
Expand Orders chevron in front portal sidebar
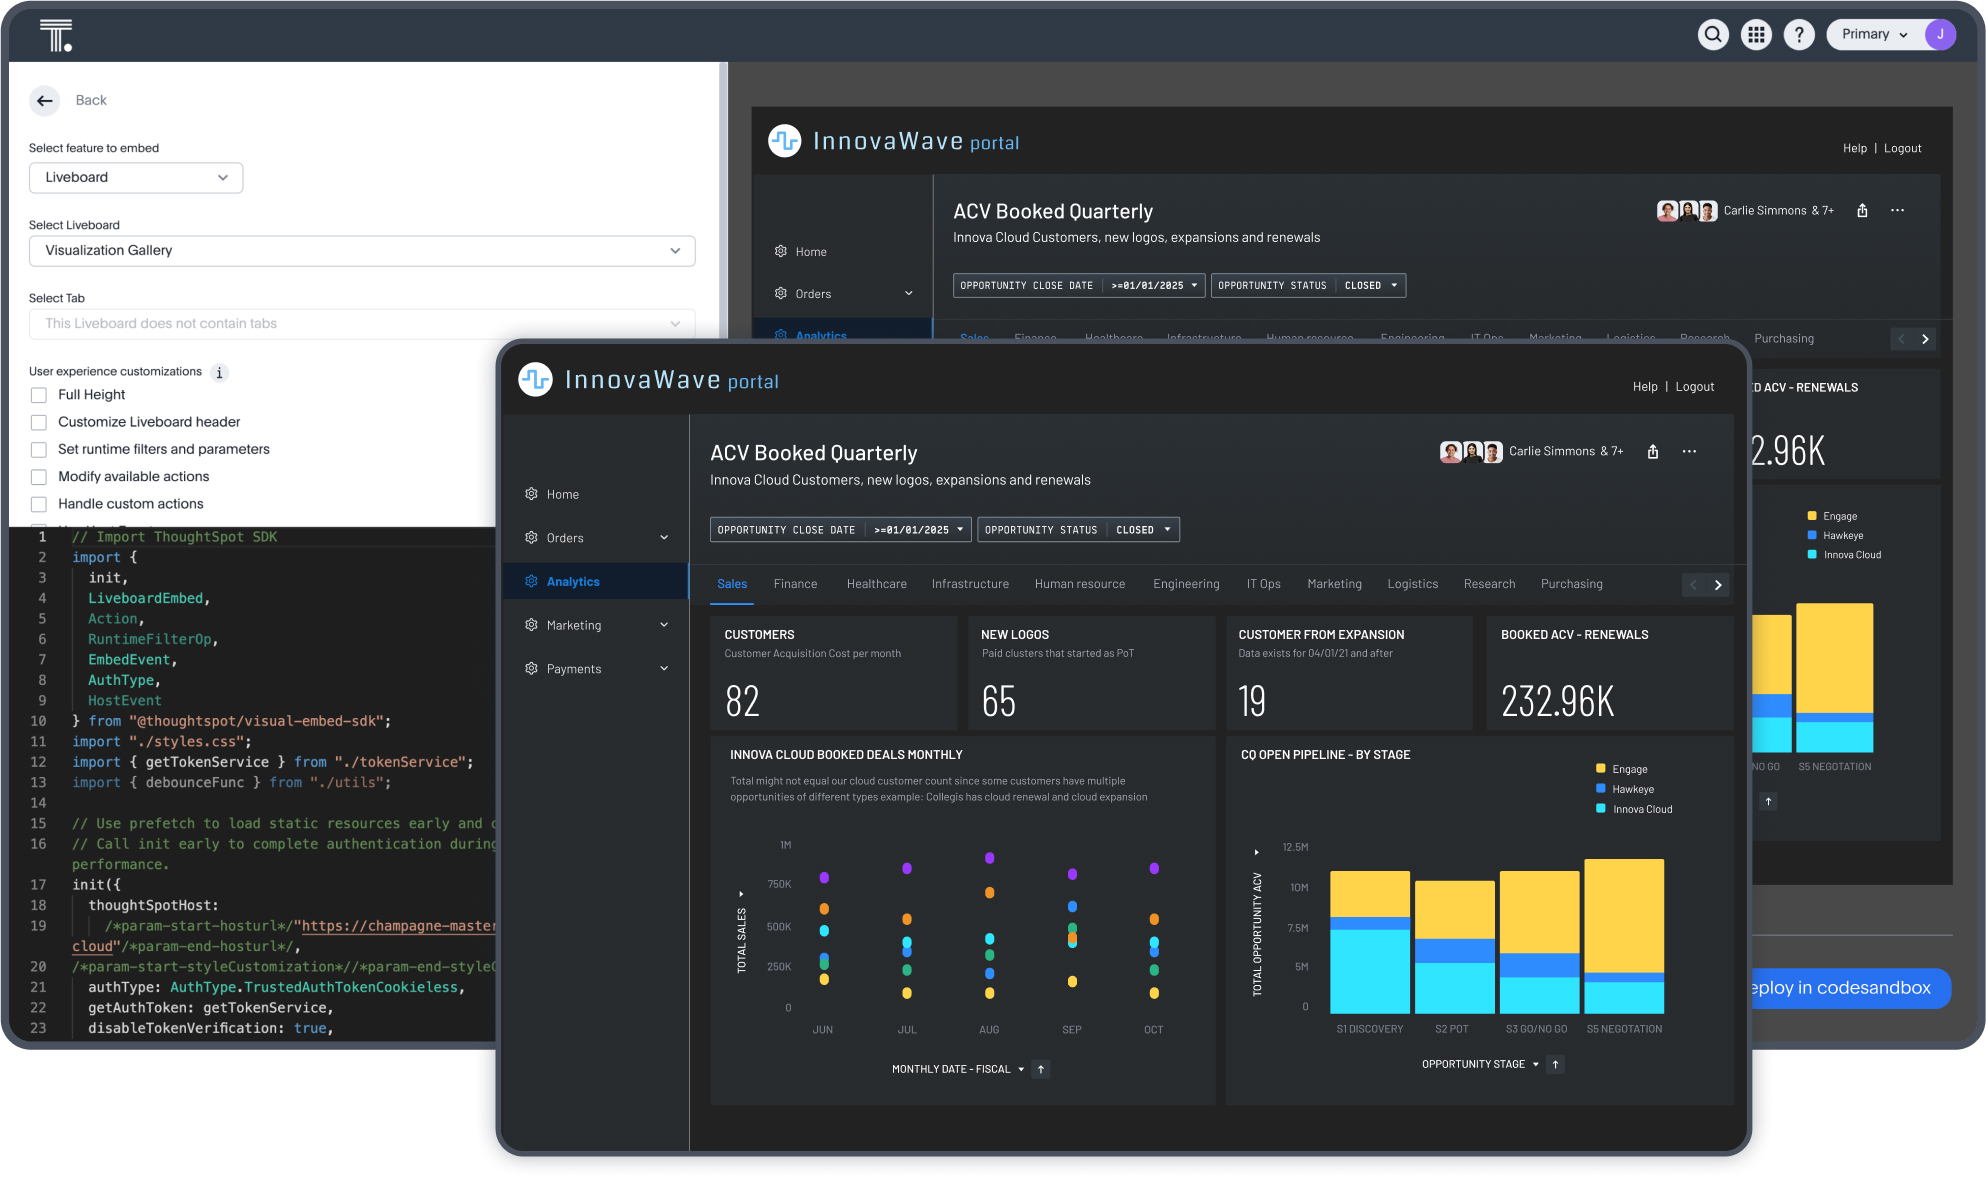664,538
